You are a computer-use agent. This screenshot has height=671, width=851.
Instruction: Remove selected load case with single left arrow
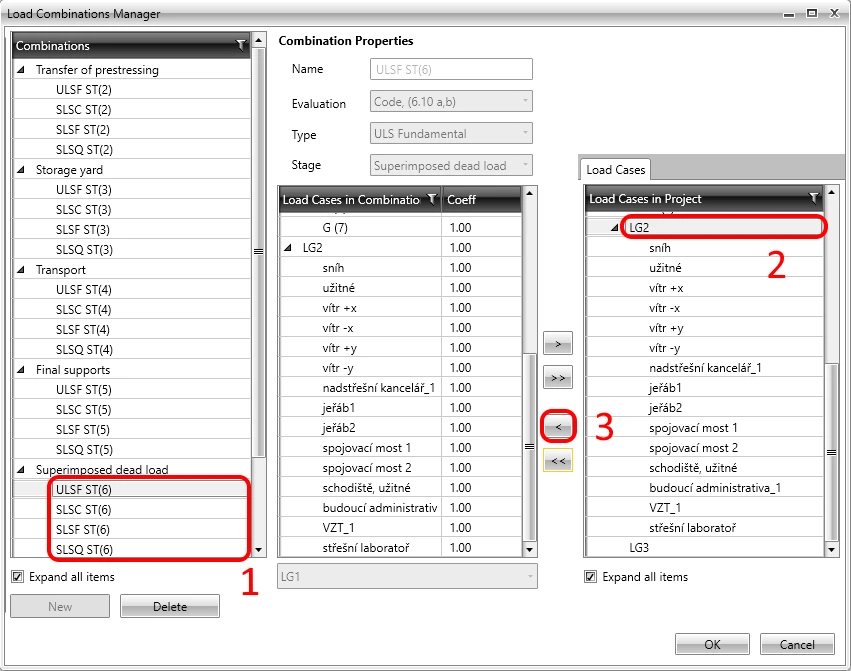click(558, 427)
